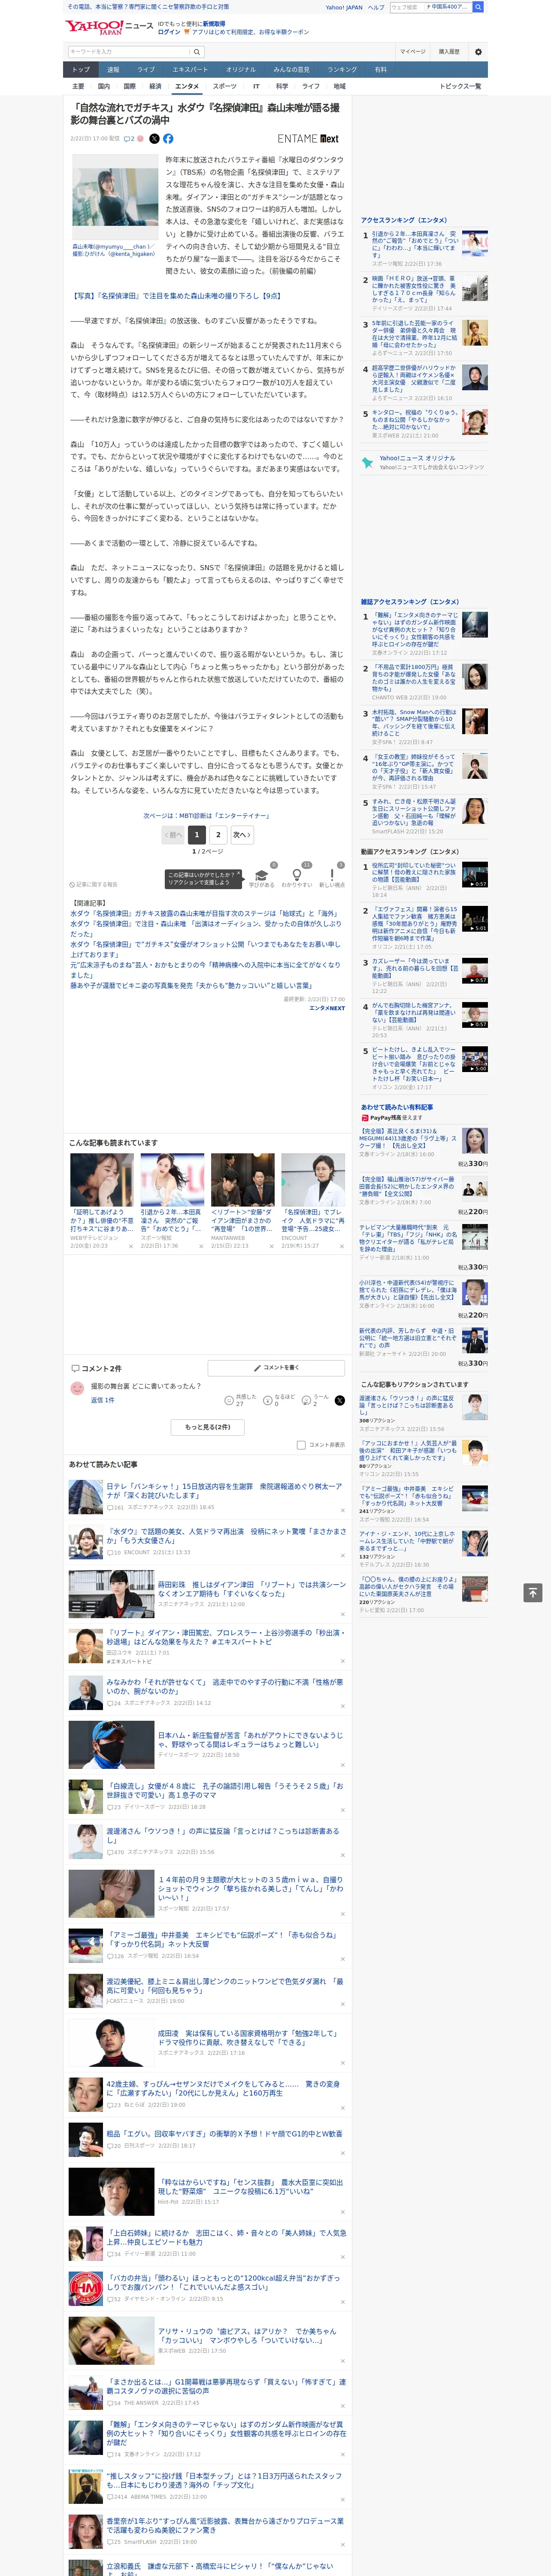Click the 記事に関する報告 report icon link

(x=94, y=884)
